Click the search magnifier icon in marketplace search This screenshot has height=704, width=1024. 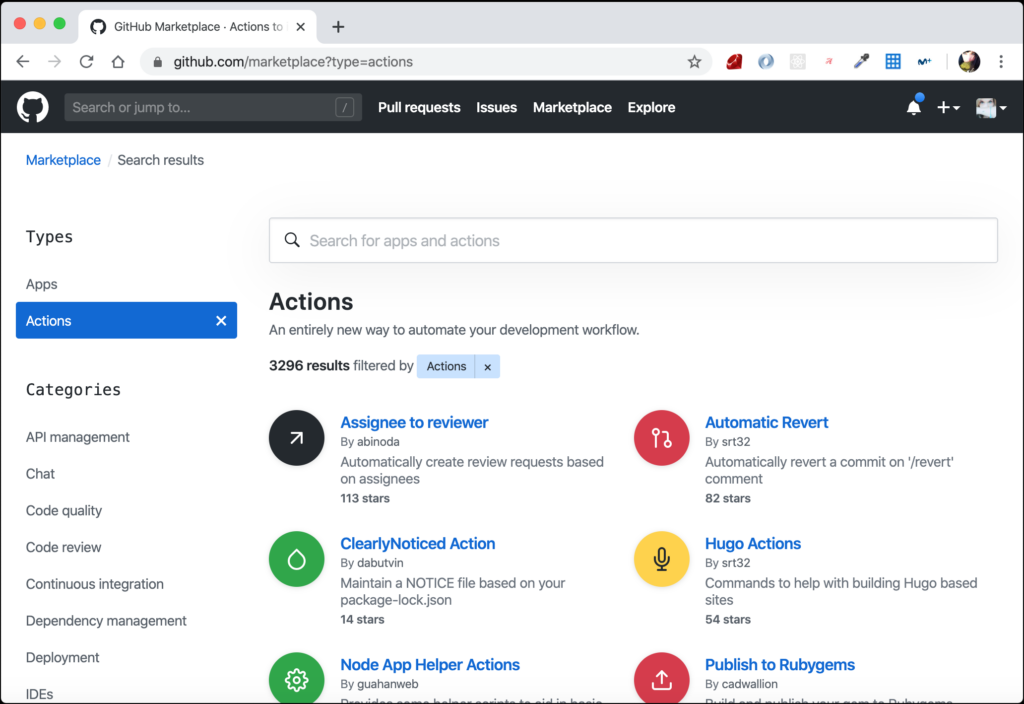coord(292,240)
